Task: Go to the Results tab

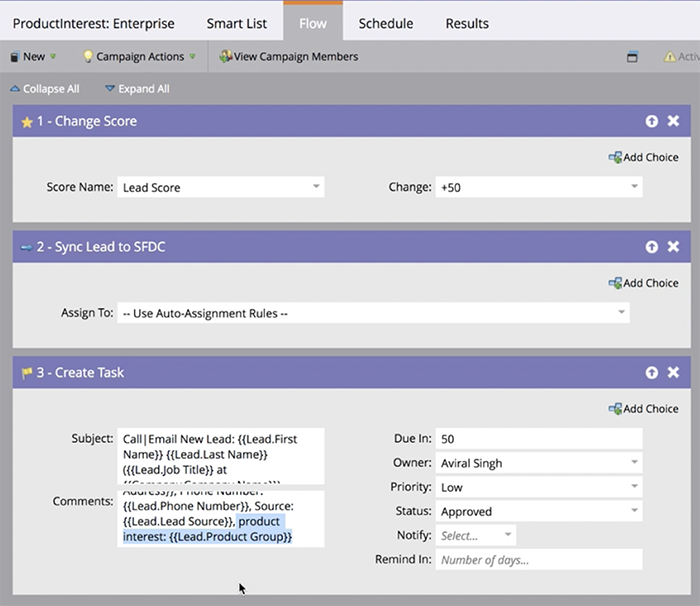Action: [x=467, y=23]
